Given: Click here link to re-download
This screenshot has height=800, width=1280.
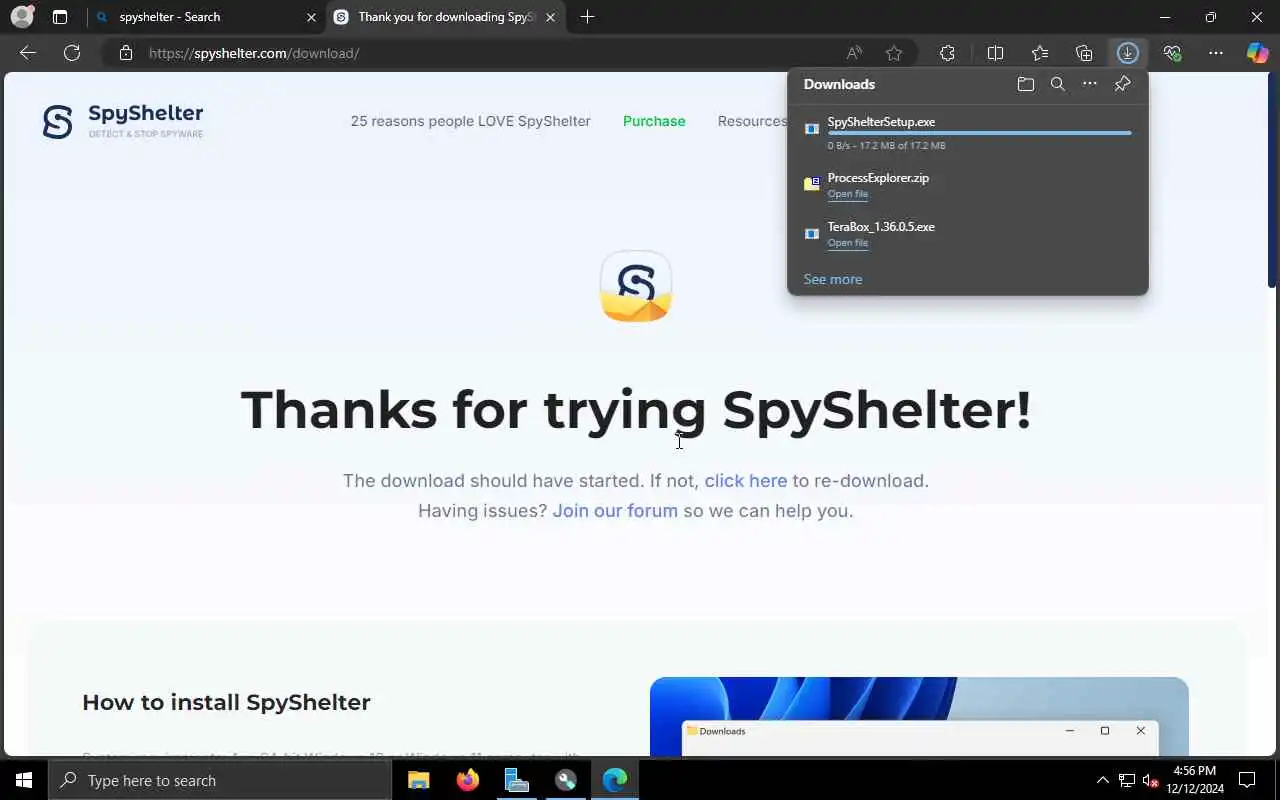Looking at the screenshot, I should (x=746, y=481).
